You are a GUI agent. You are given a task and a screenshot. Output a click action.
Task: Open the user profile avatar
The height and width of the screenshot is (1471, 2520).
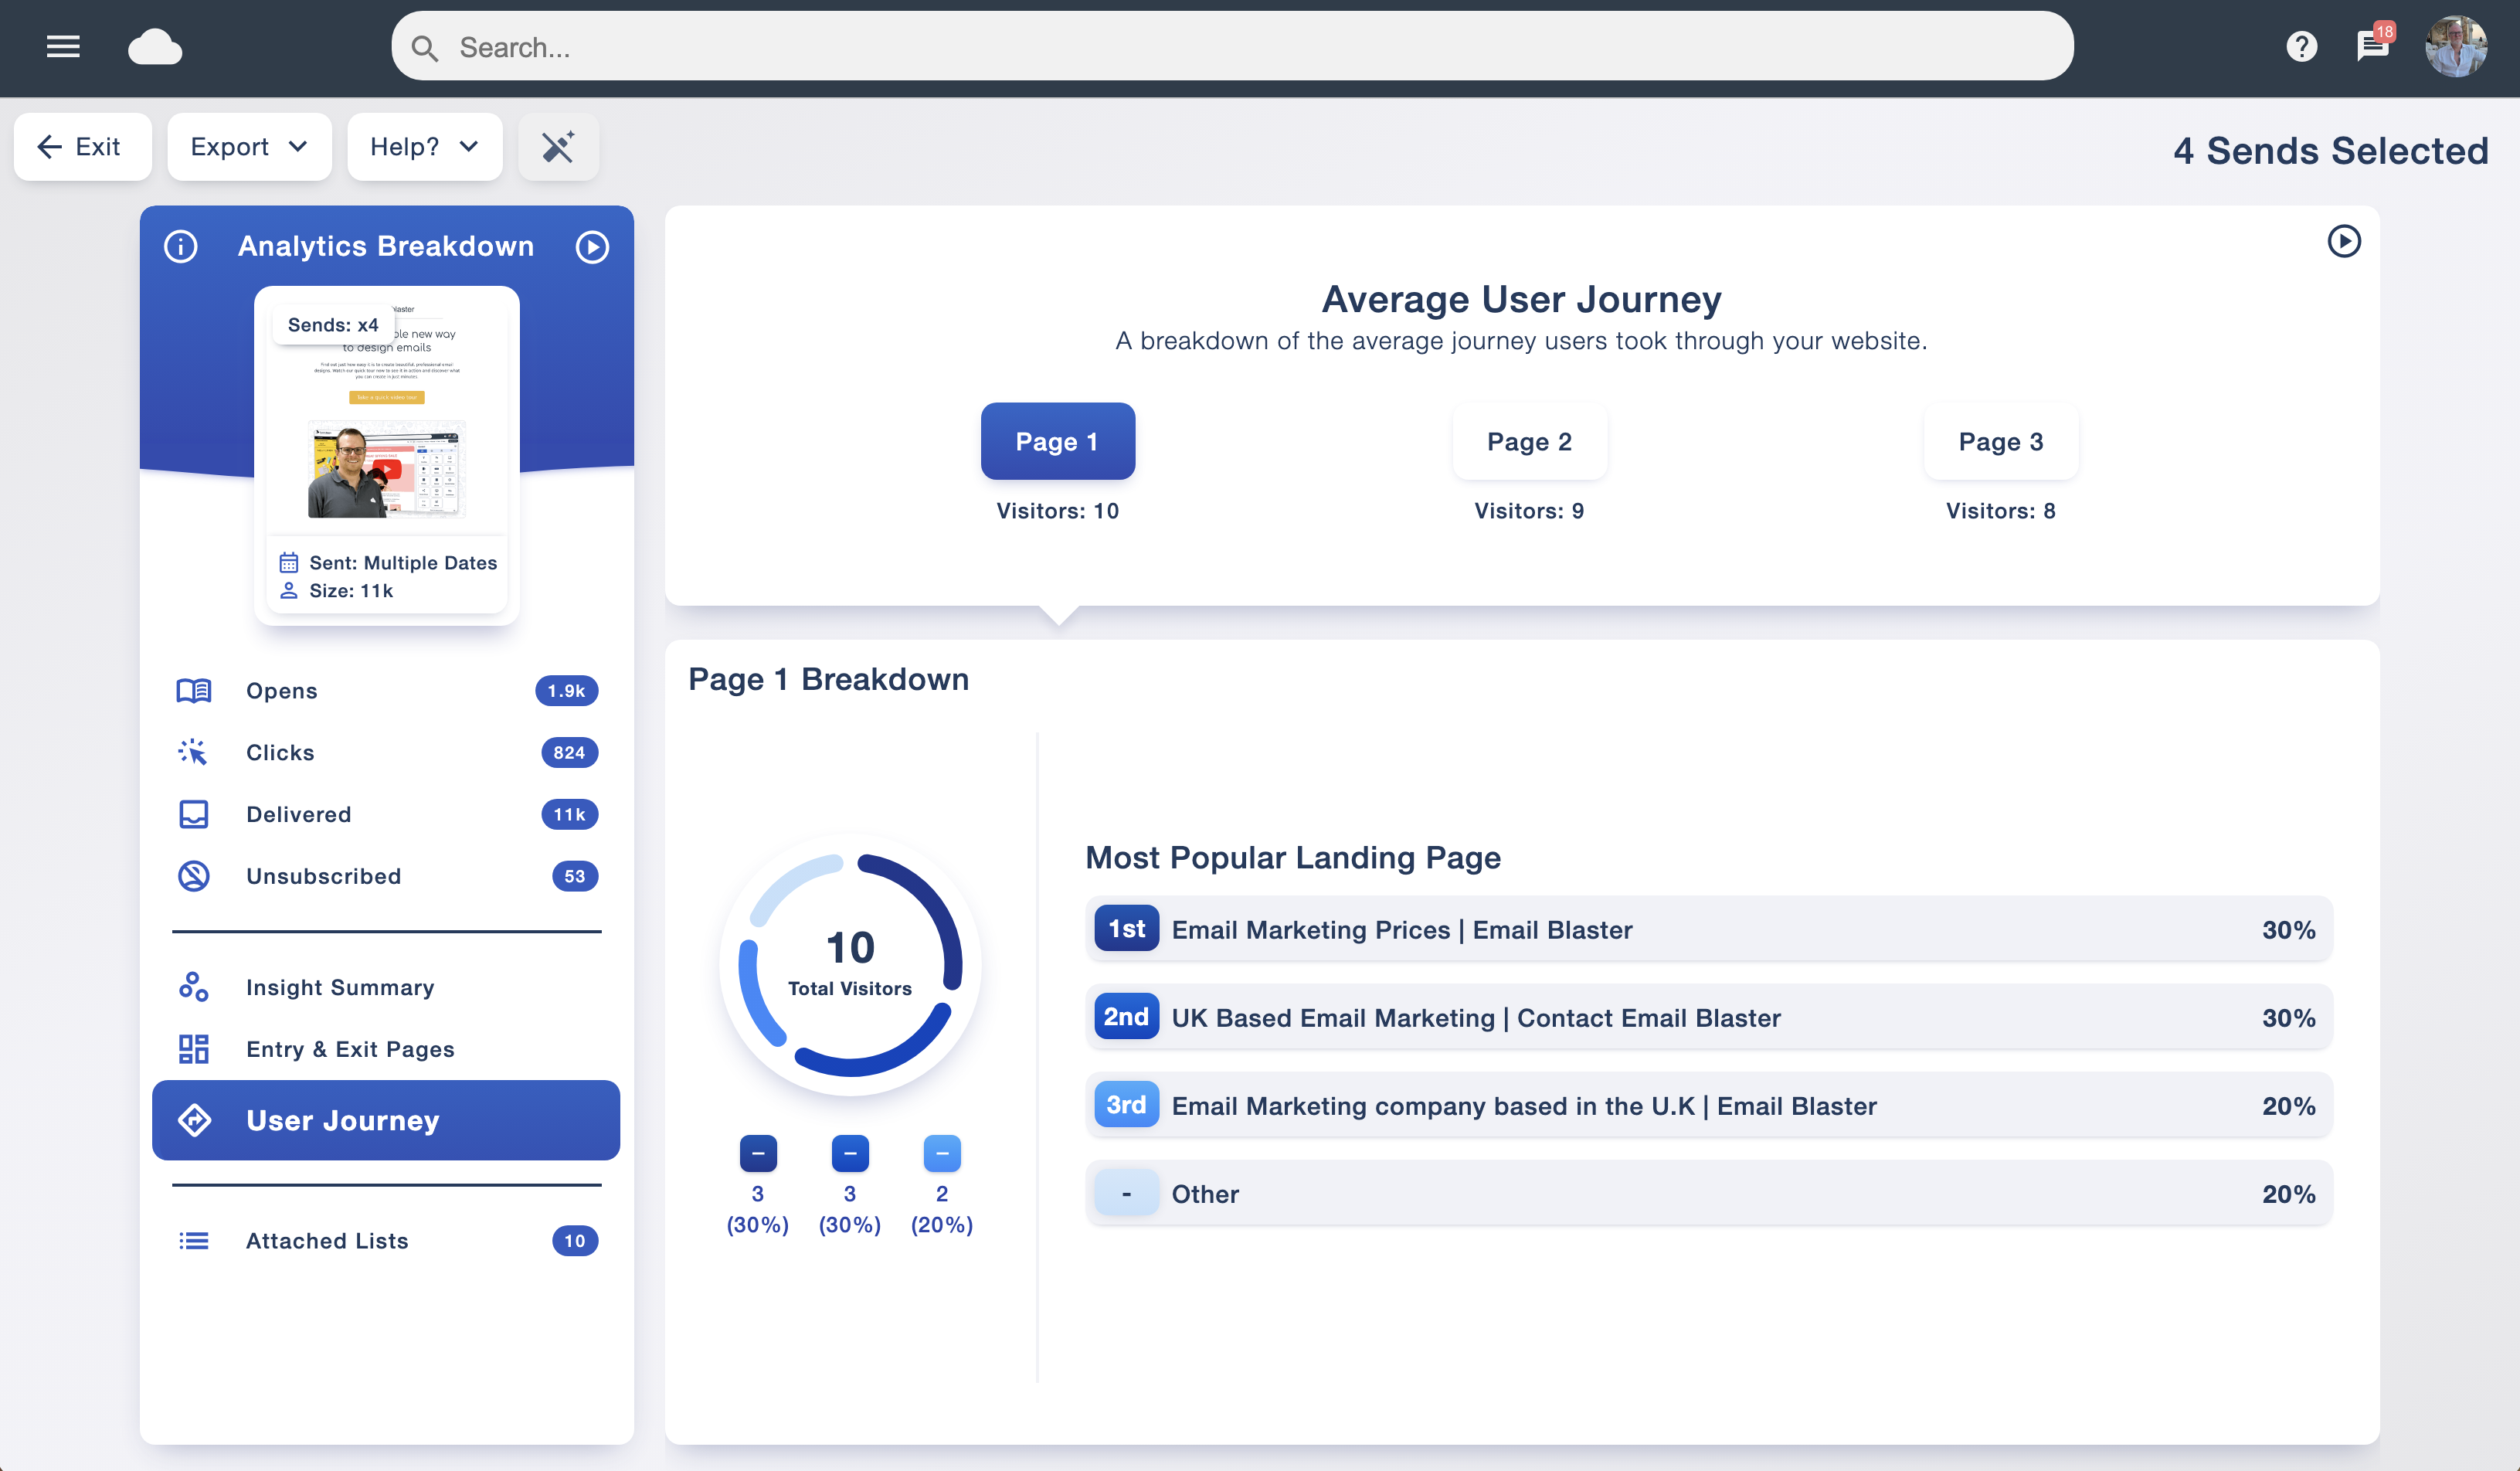tap(2456, 46)
